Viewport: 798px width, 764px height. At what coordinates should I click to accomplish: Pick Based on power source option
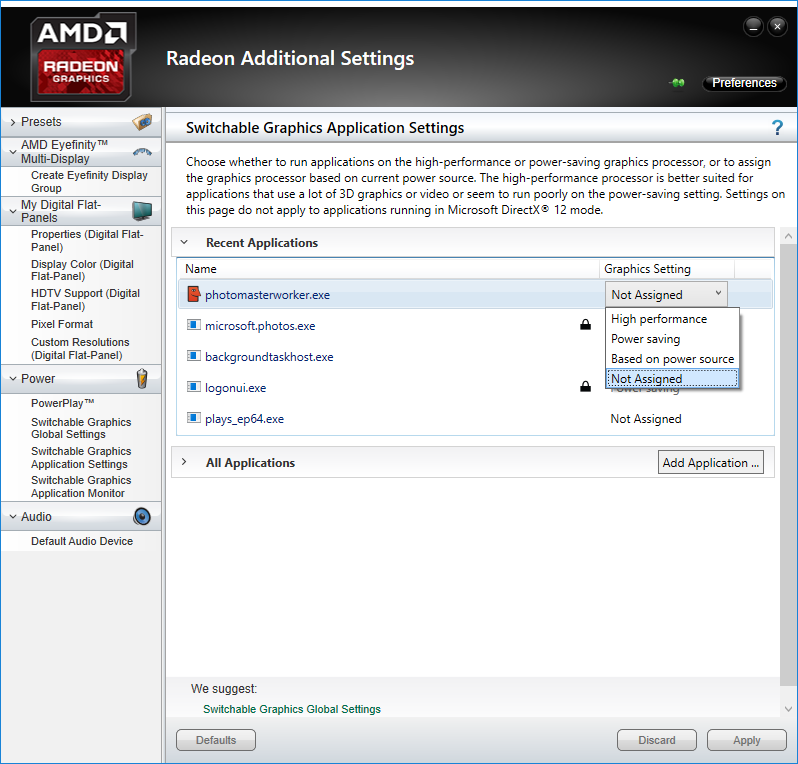[672, 359]
